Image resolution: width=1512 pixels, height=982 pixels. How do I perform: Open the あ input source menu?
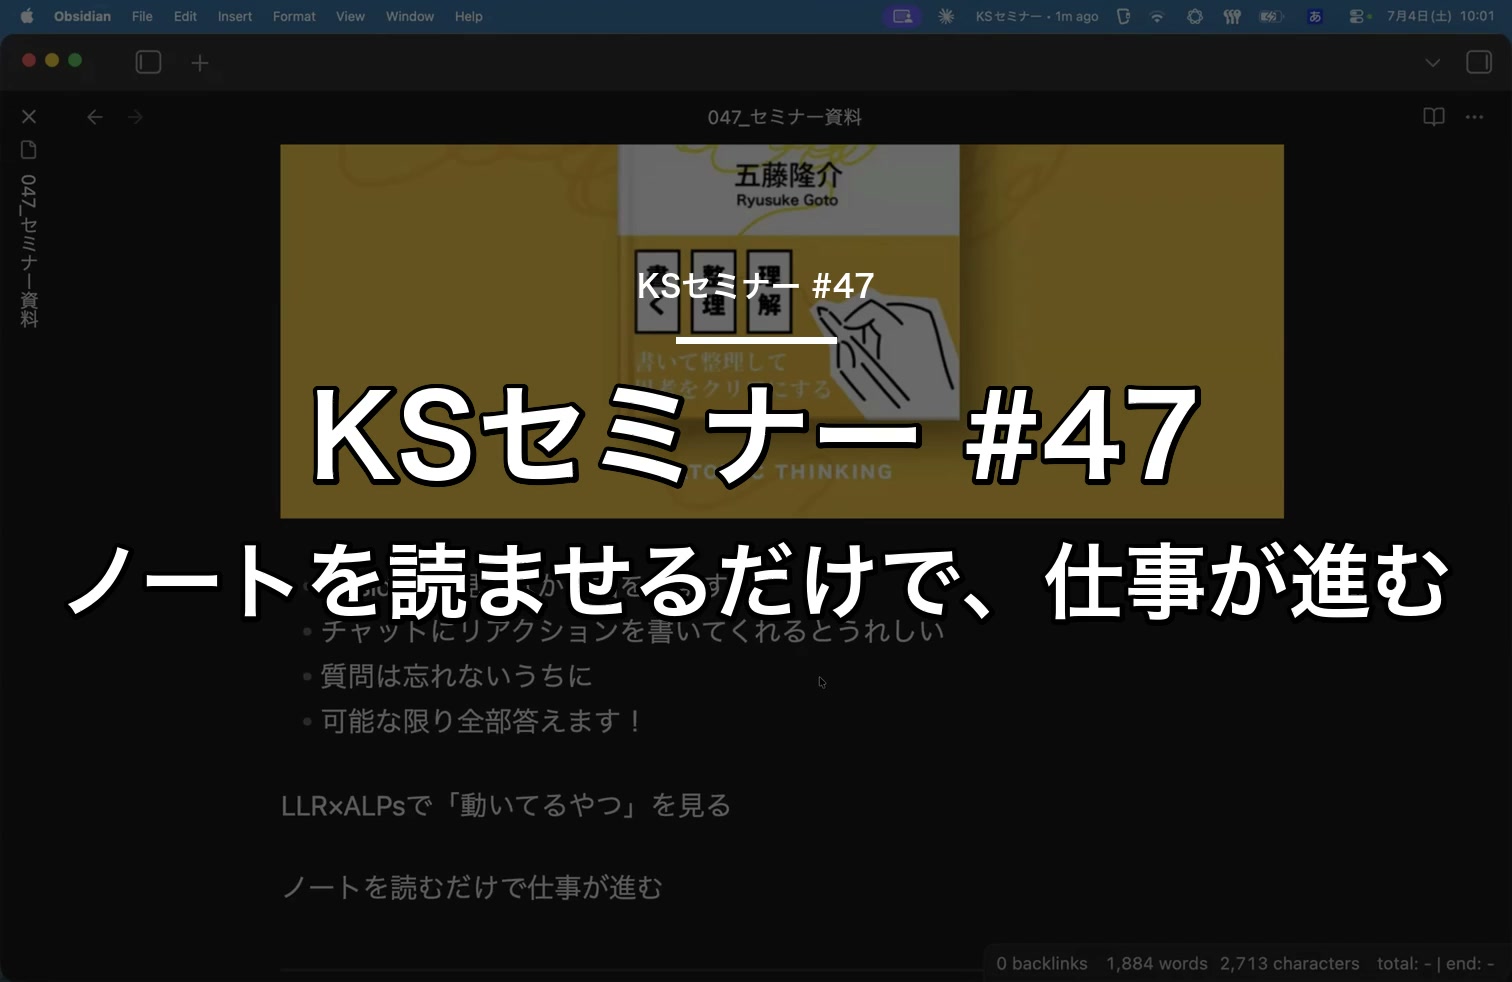pyautogui.click(x=1315, y=16)
